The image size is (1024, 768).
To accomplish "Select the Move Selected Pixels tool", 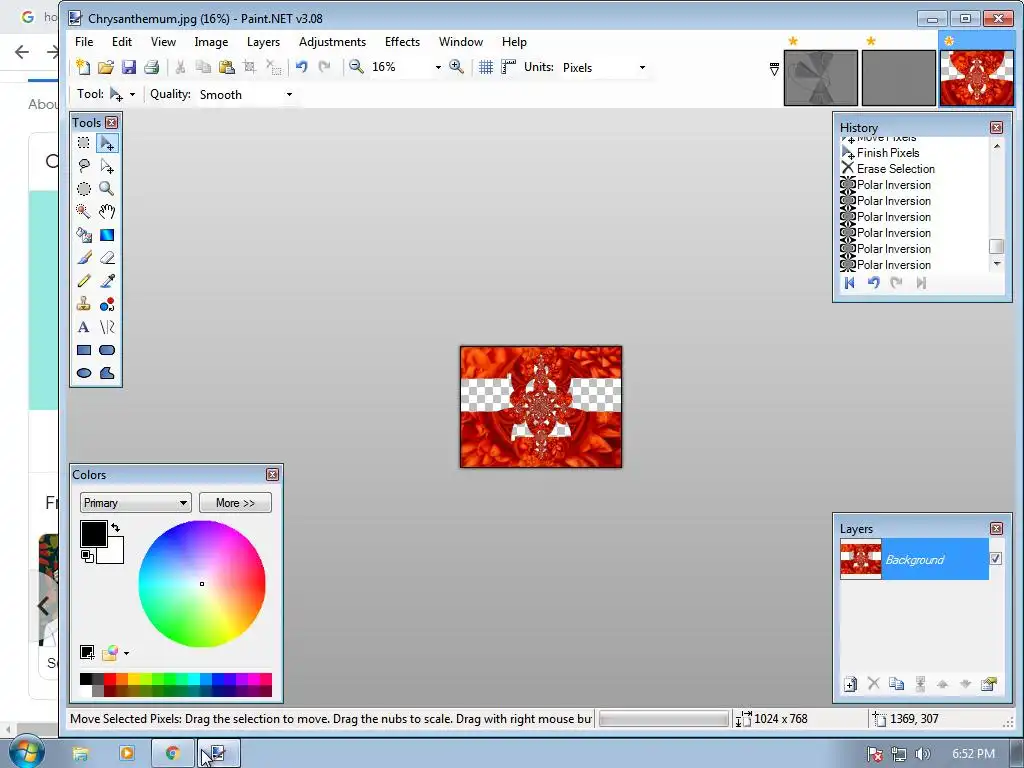I will pyautogui.click(x=107, y=142).
